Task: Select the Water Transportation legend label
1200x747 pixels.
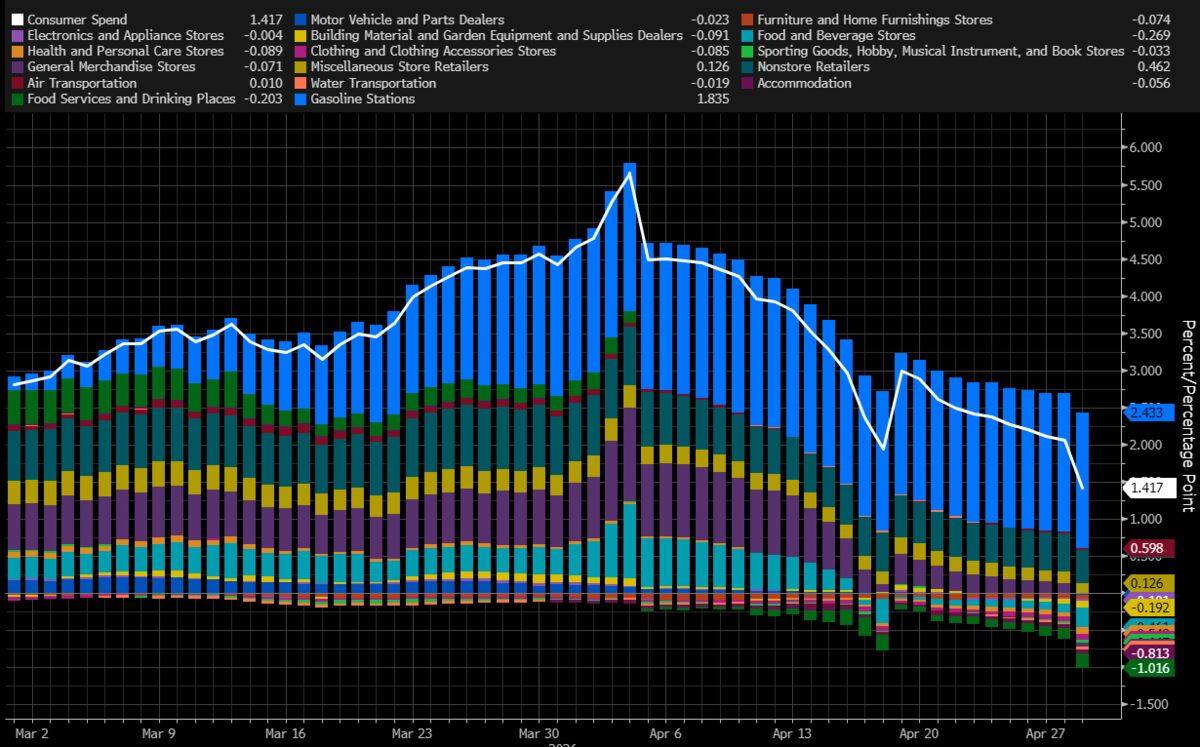Action: (374, 83)
